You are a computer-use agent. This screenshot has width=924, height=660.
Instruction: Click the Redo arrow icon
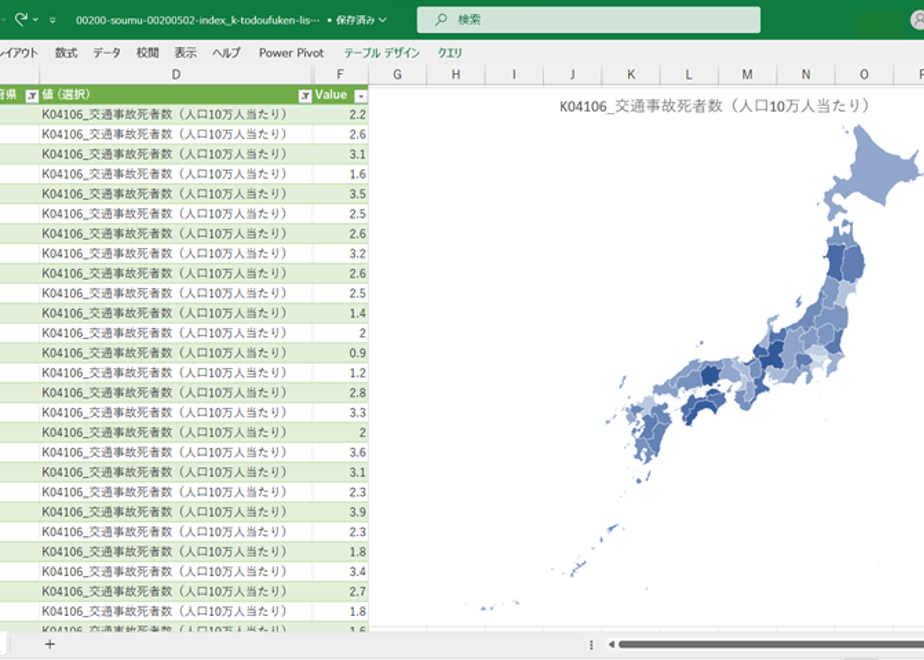[21, 19]
